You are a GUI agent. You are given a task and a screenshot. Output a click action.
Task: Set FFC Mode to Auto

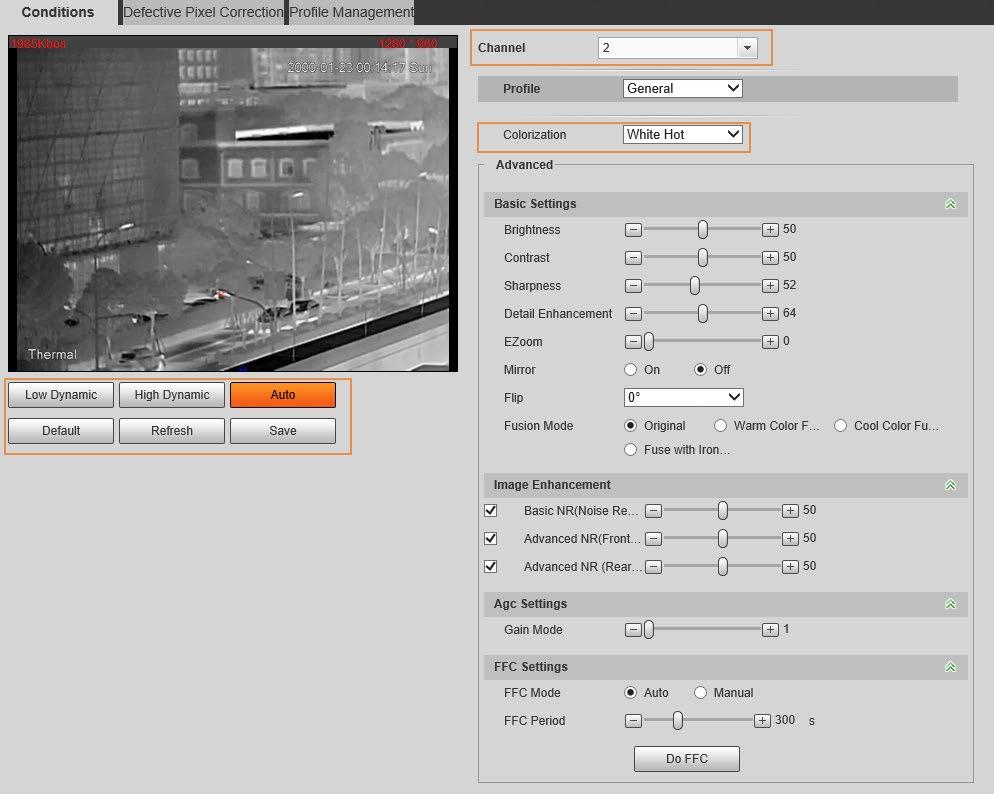(630, 693)
